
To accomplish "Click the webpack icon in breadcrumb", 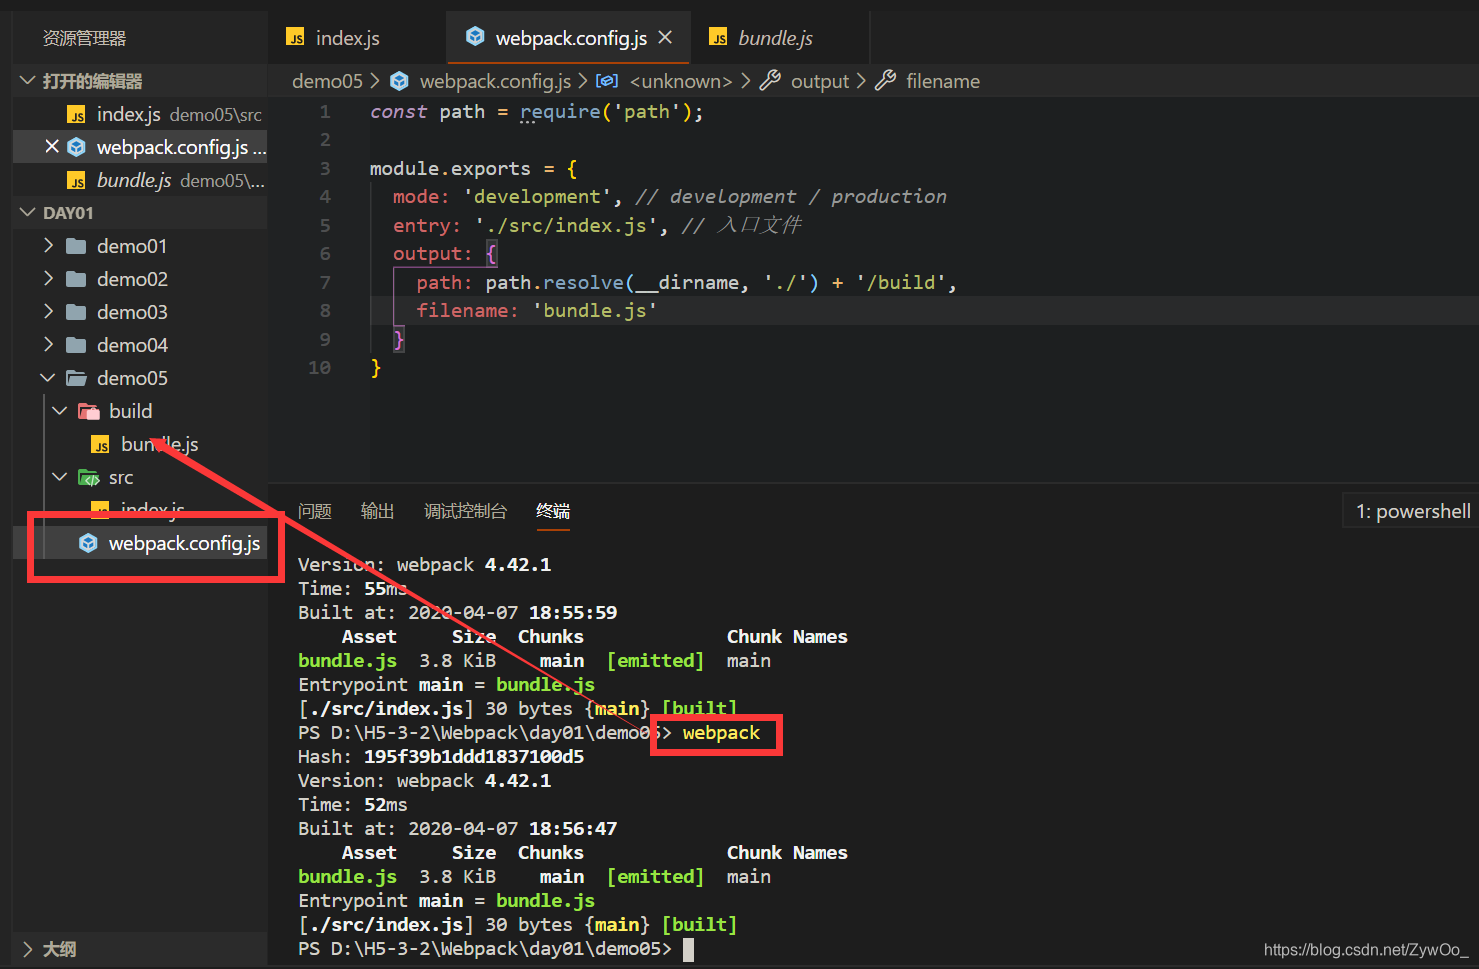I will point(399,80).
